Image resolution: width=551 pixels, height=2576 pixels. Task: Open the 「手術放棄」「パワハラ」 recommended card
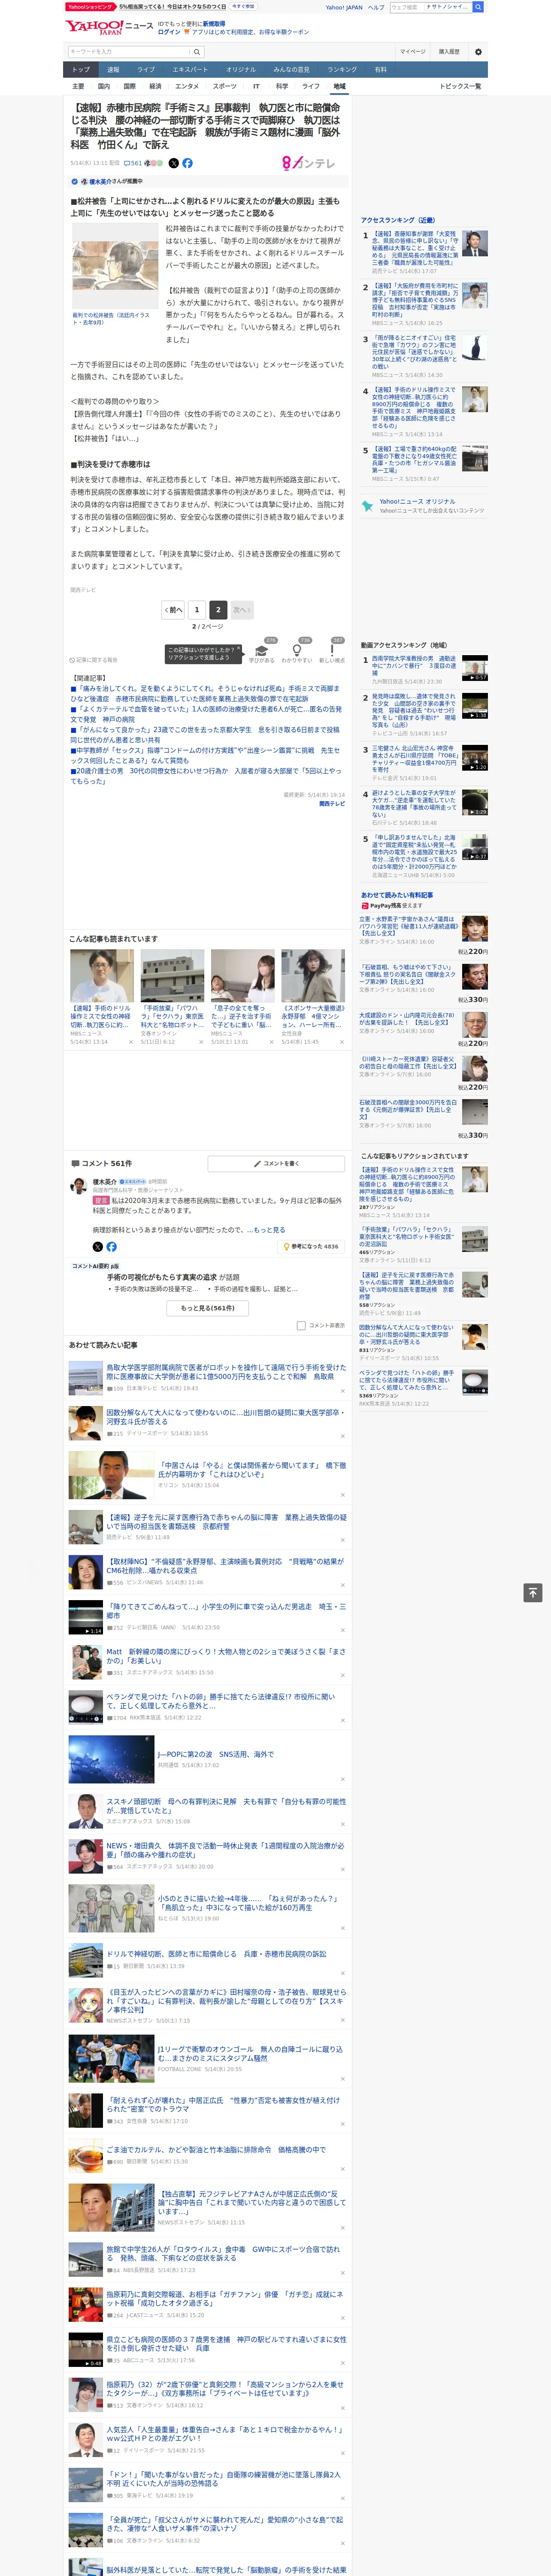click(x=172, y=998)
